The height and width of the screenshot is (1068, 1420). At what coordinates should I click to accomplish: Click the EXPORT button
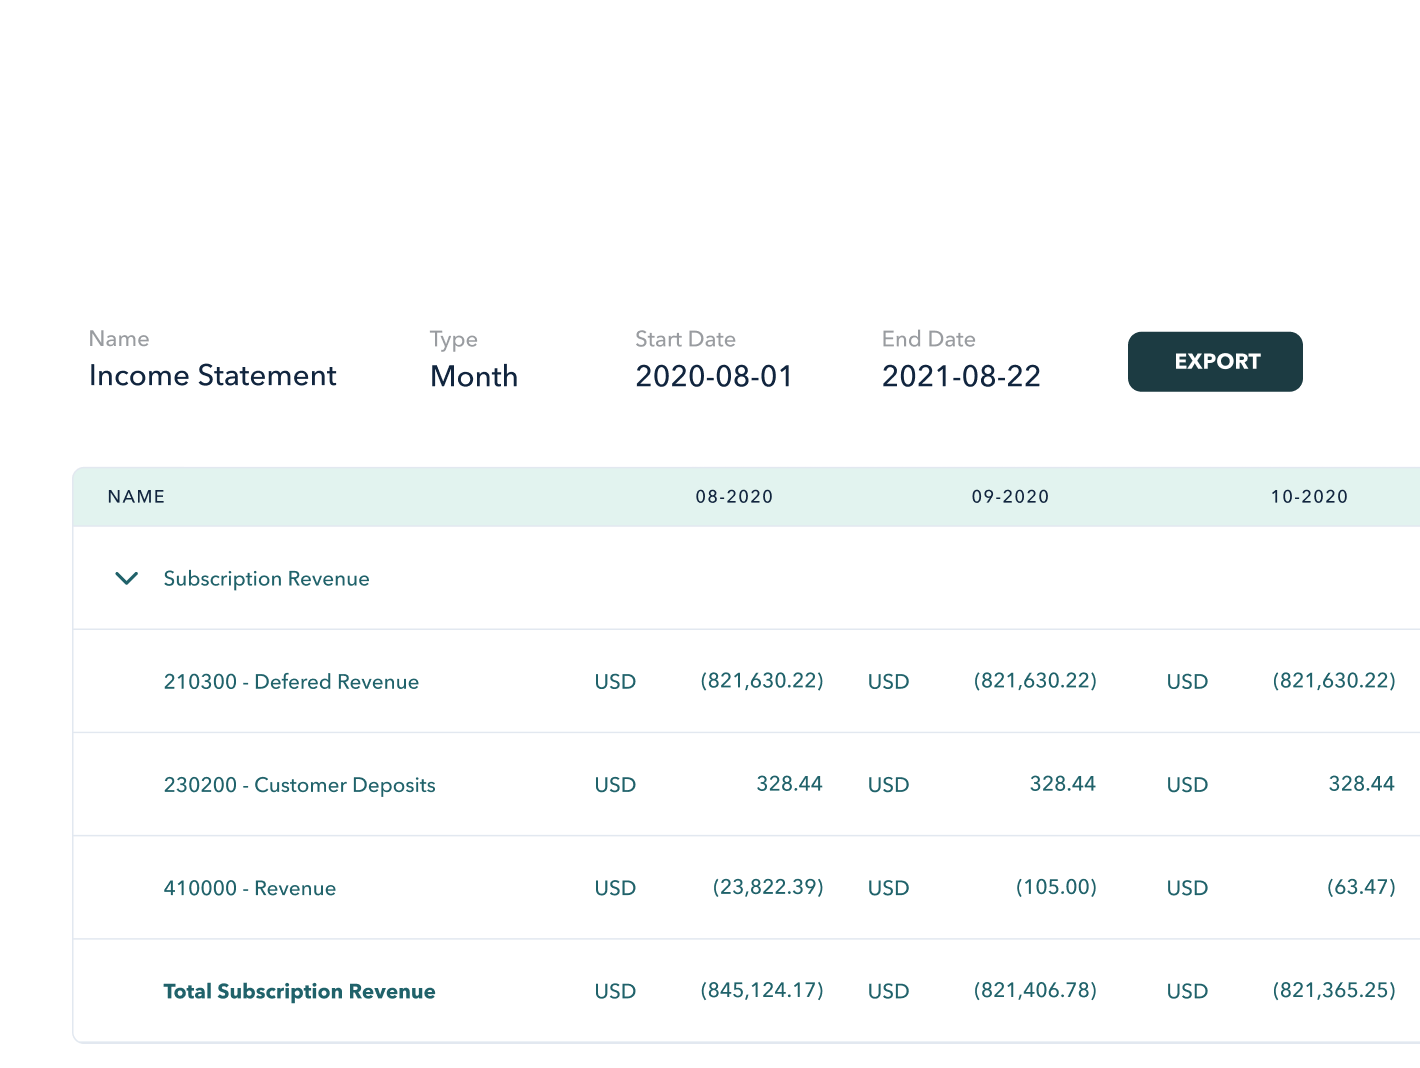click(x=1215, y=362)
